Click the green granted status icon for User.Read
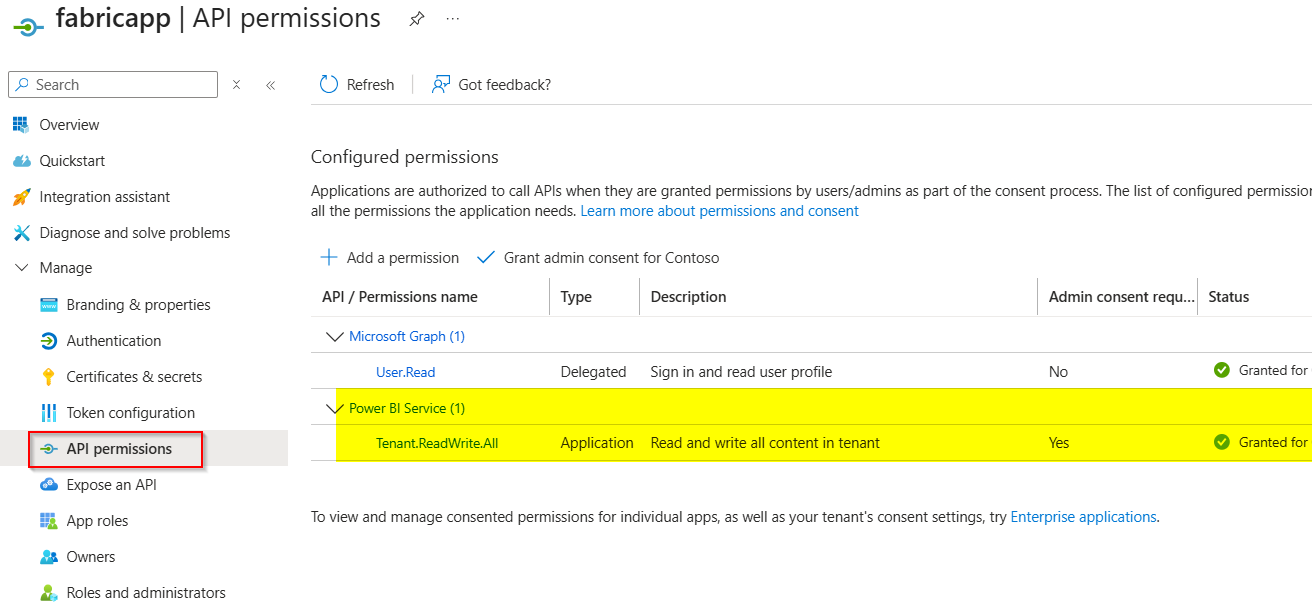Image resolution: width=1312 pixels, height=614 pixels. click(x=1221, y=370)
